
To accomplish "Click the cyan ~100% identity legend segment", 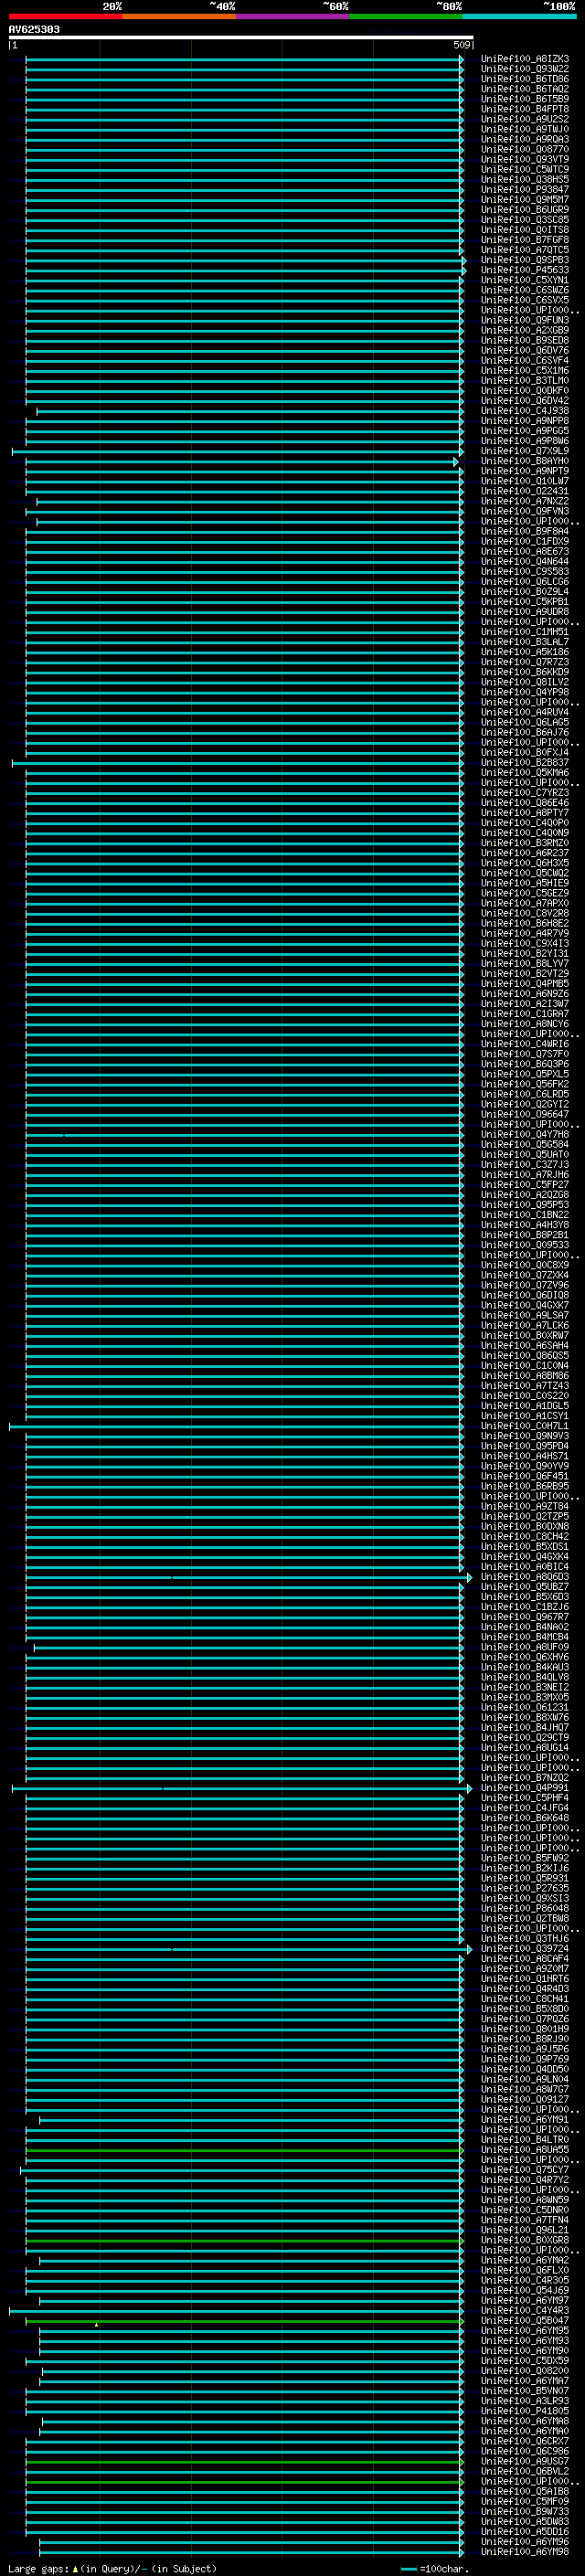I will pyautogui.click(x=519, y=16).
